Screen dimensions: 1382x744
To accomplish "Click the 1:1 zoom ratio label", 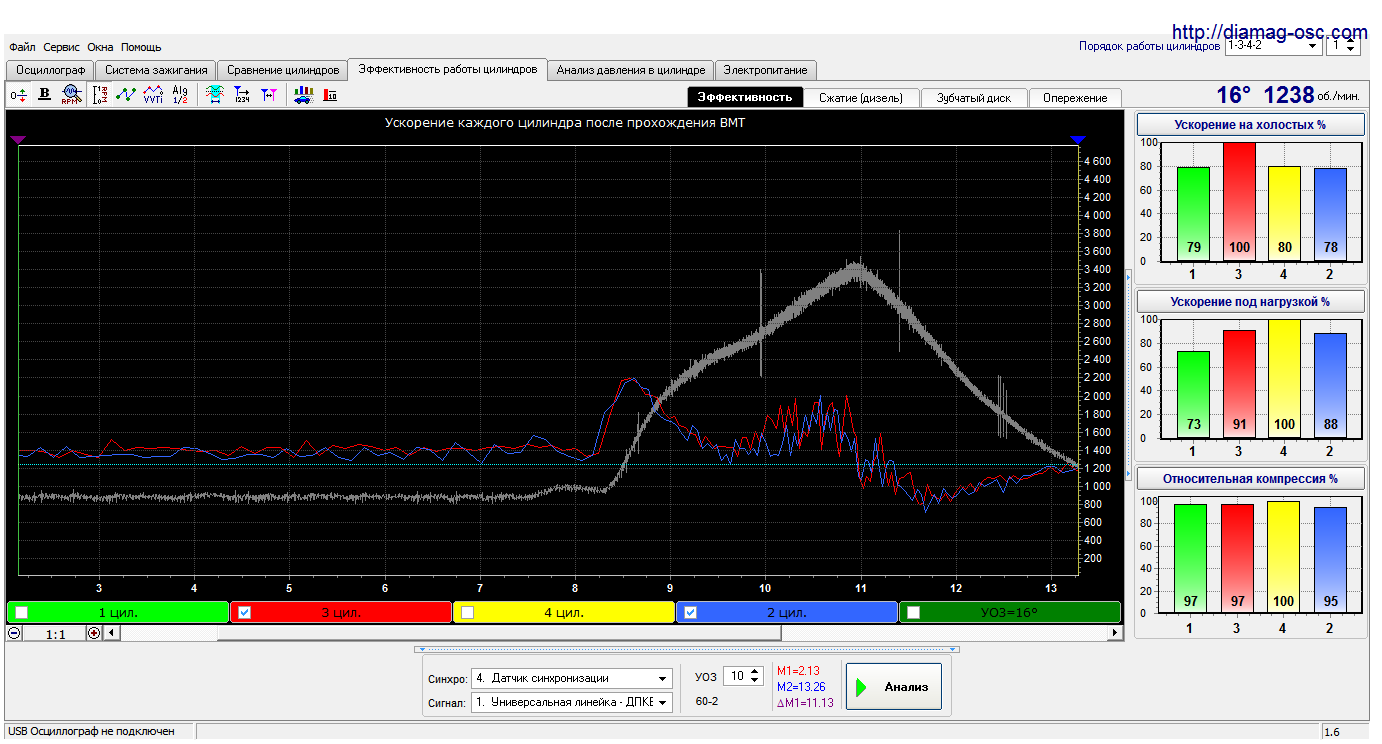I will click(x=55, y=633).
